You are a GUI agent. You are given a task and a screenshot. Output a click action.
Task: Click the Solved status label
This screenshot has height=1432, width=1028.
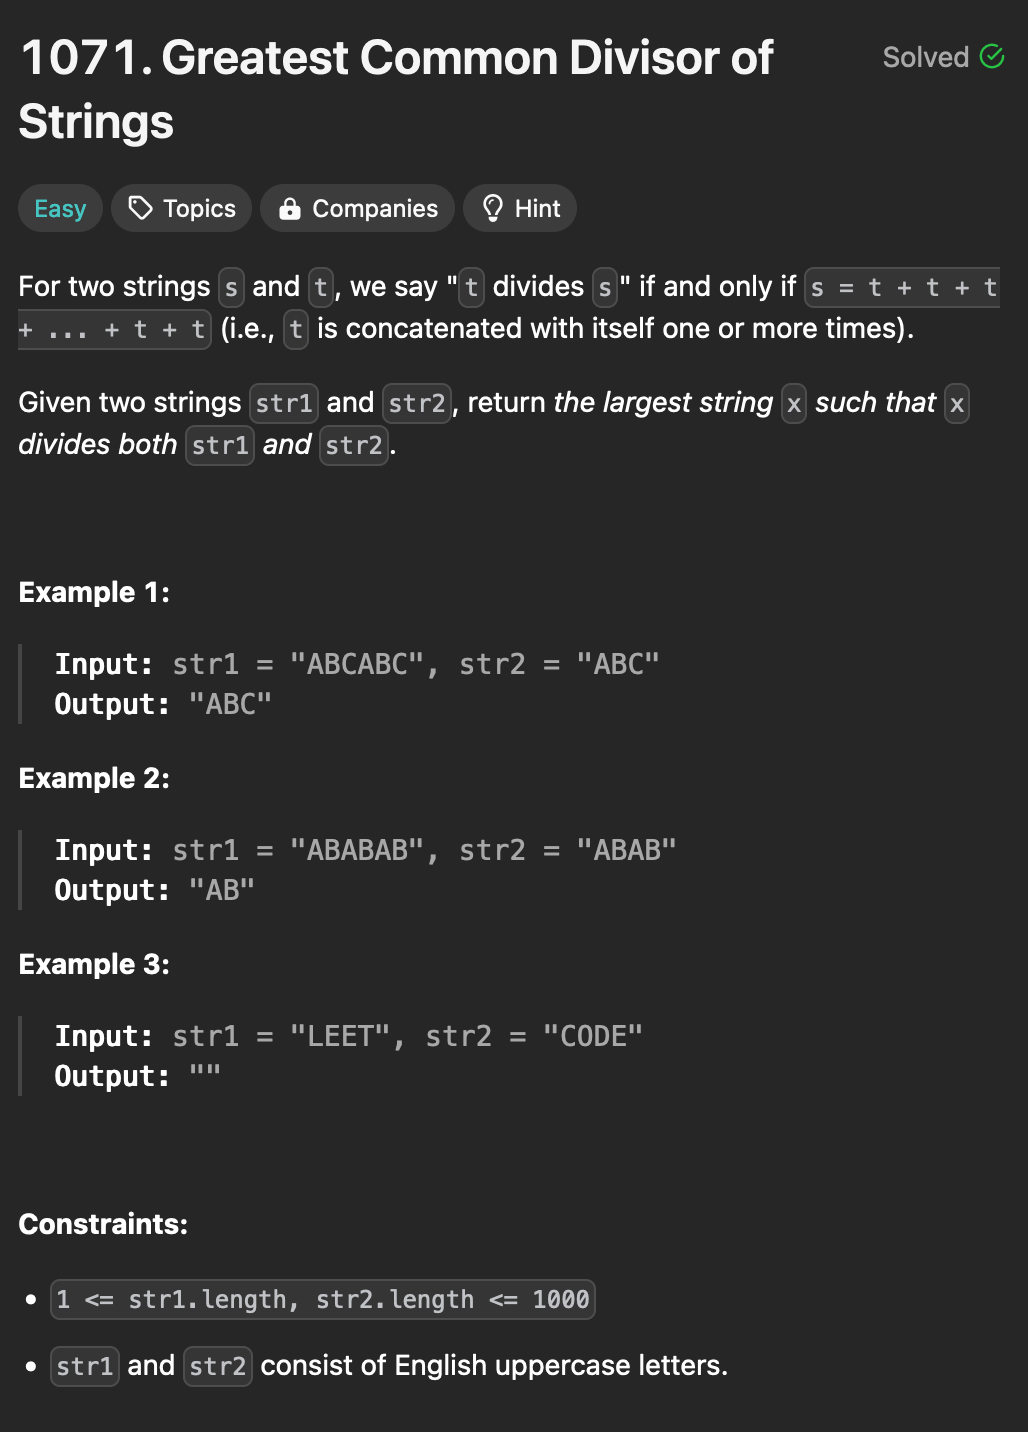[x=926, y=57]
